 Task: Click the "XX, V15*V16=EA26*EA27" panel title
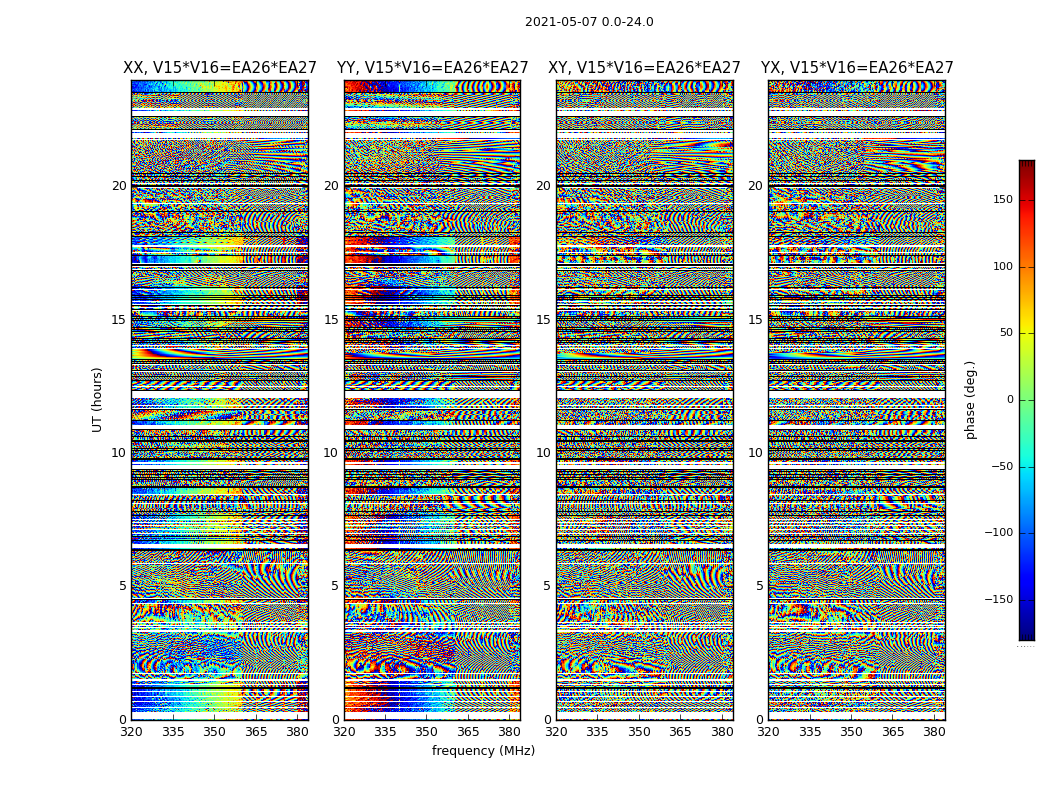[x=220, y=68]
